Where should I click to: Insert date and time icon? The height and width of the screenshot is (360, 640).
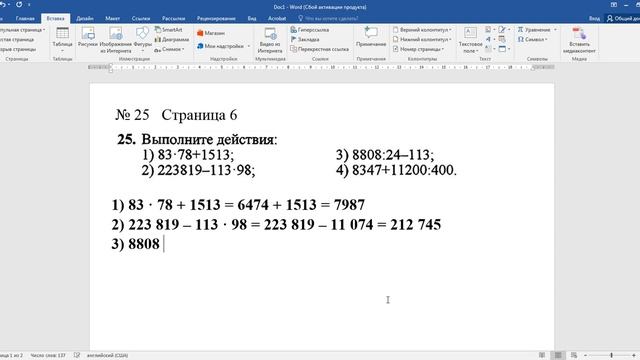(502, 40)
